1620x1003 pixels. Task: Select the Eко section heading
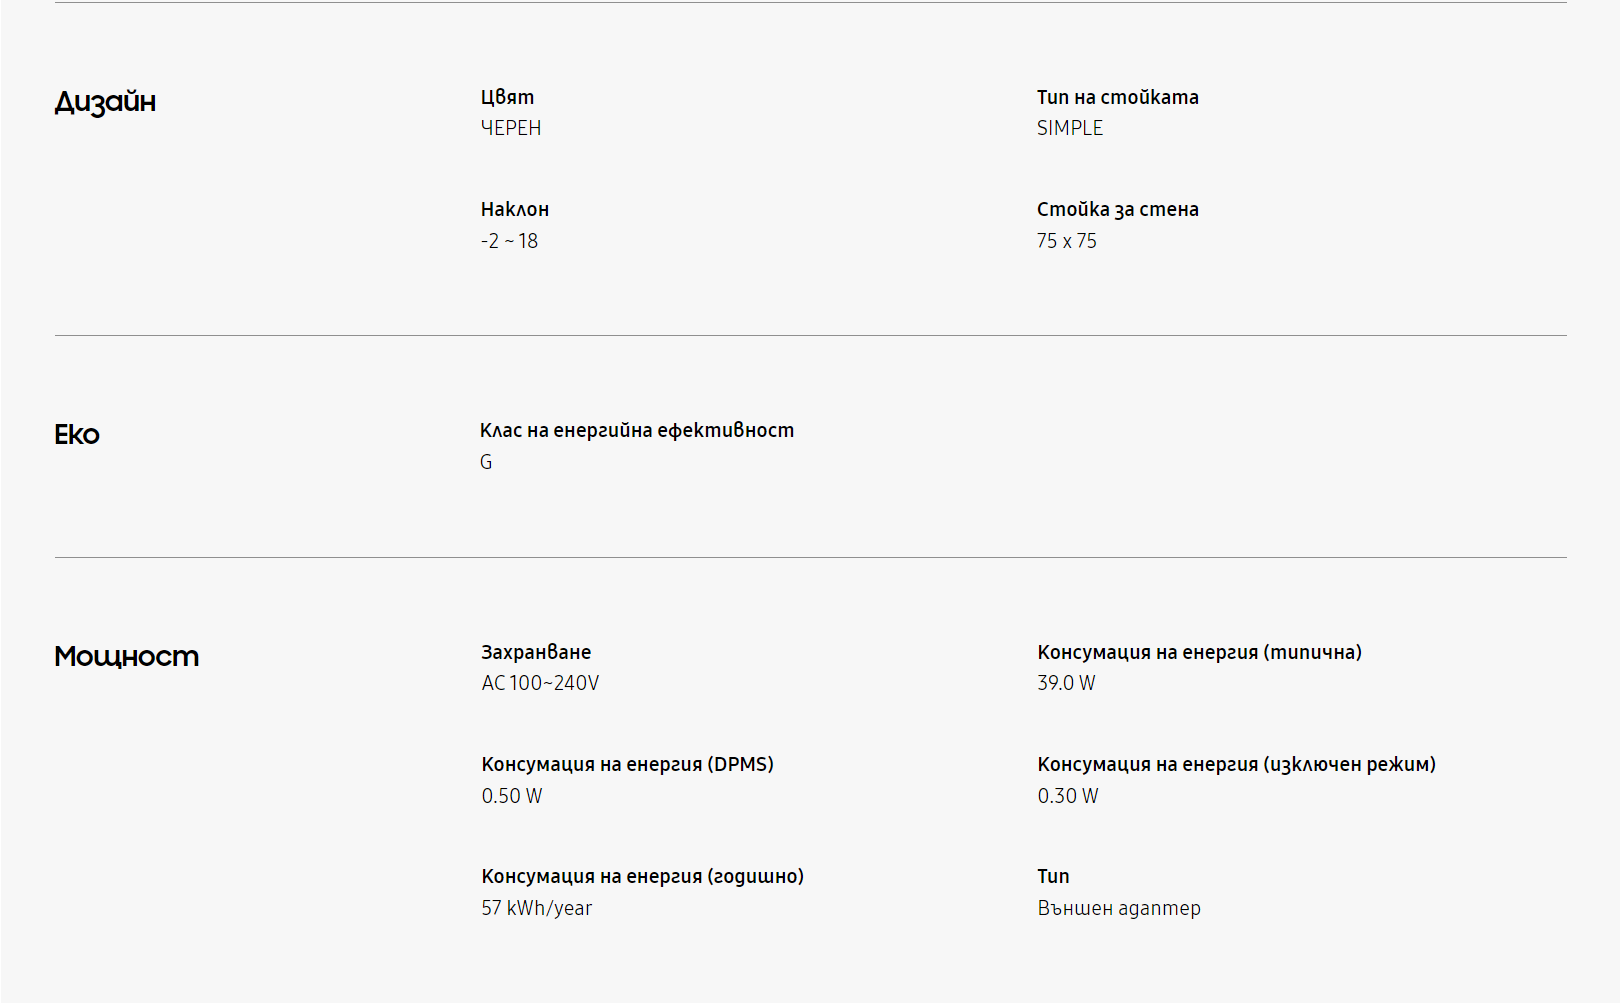pyautogui.click(x=77, y=434)
